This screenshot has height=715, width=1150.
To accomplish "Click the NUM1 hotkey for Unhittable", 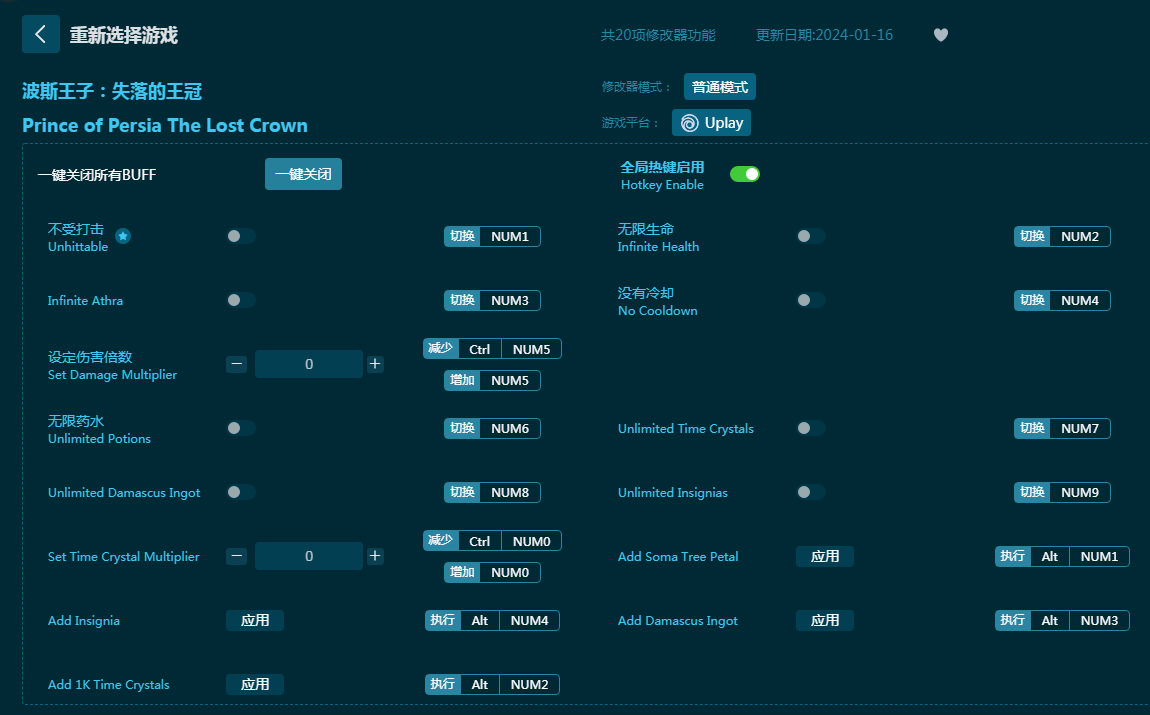I will click(492, 236).
